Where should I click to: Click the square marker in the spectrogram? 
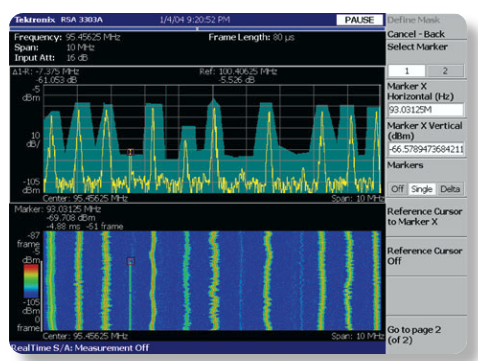pos(131,261)
